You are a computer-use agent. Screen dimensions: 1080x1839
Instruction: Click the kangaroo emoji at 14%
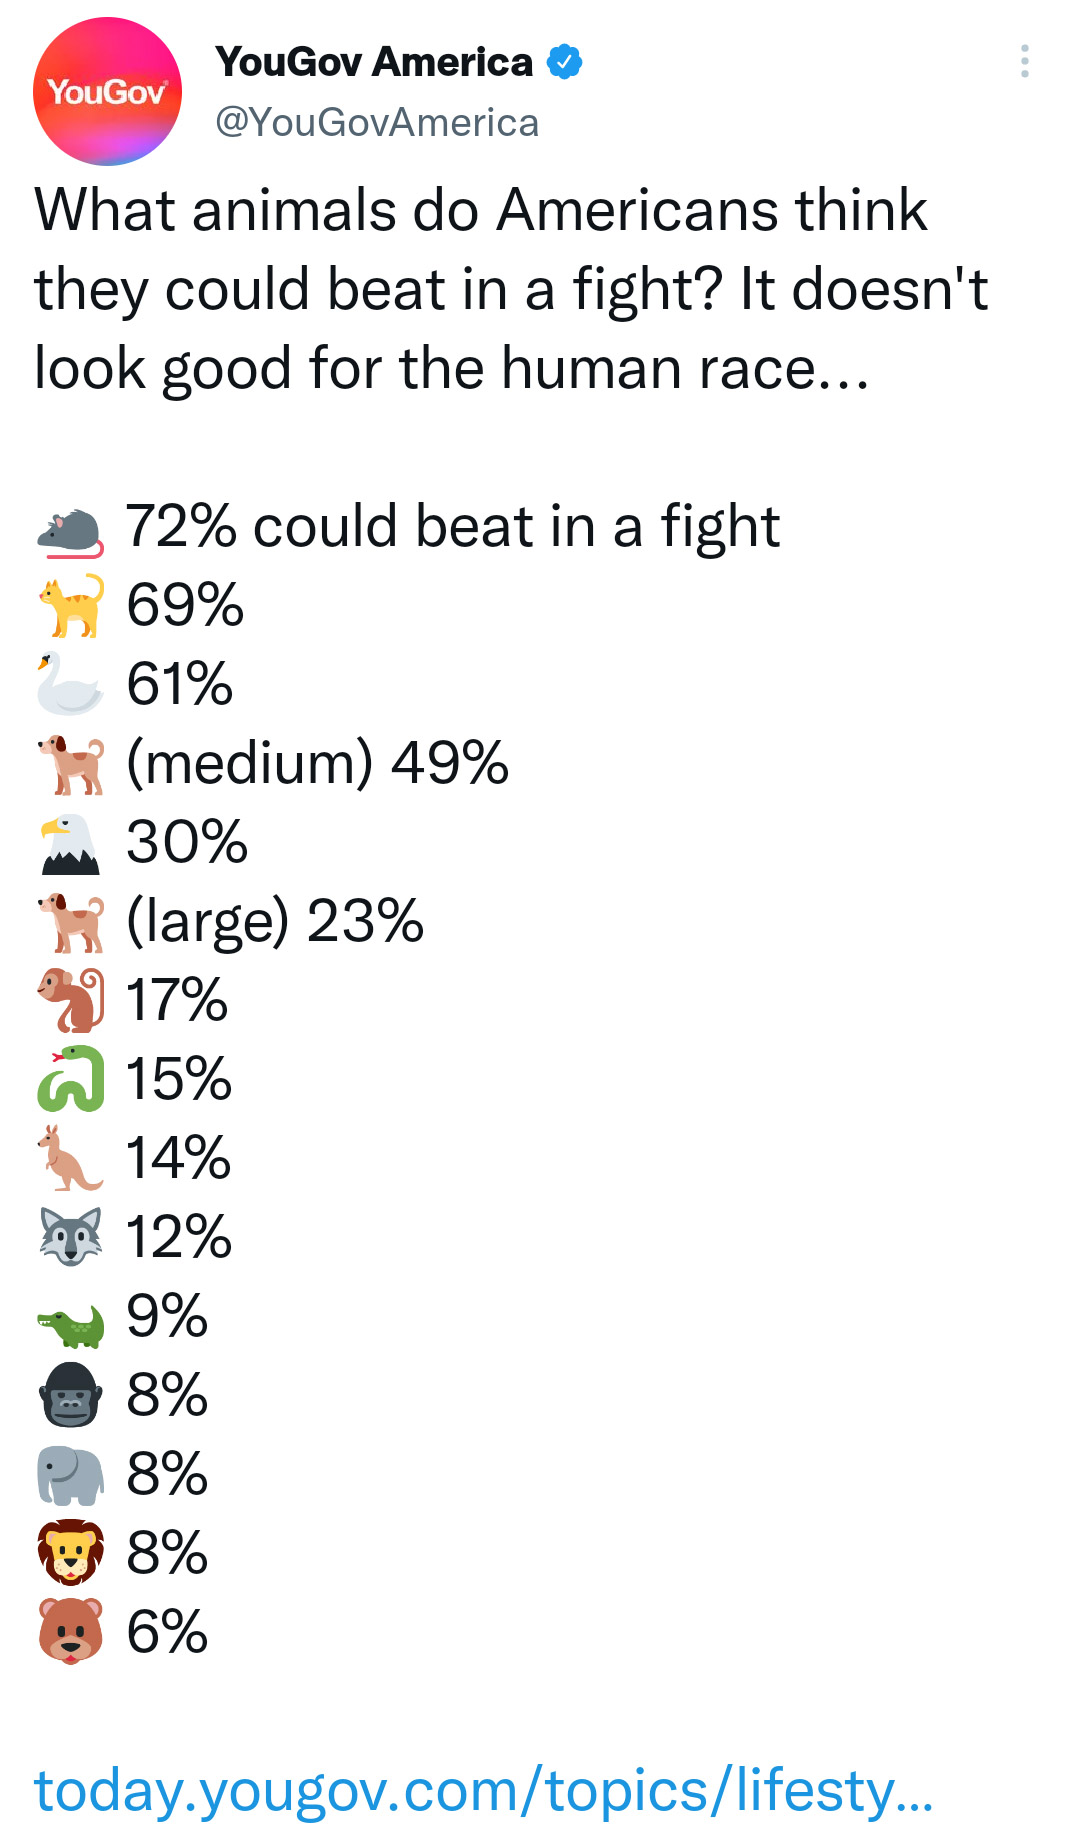coord(70,1158)
